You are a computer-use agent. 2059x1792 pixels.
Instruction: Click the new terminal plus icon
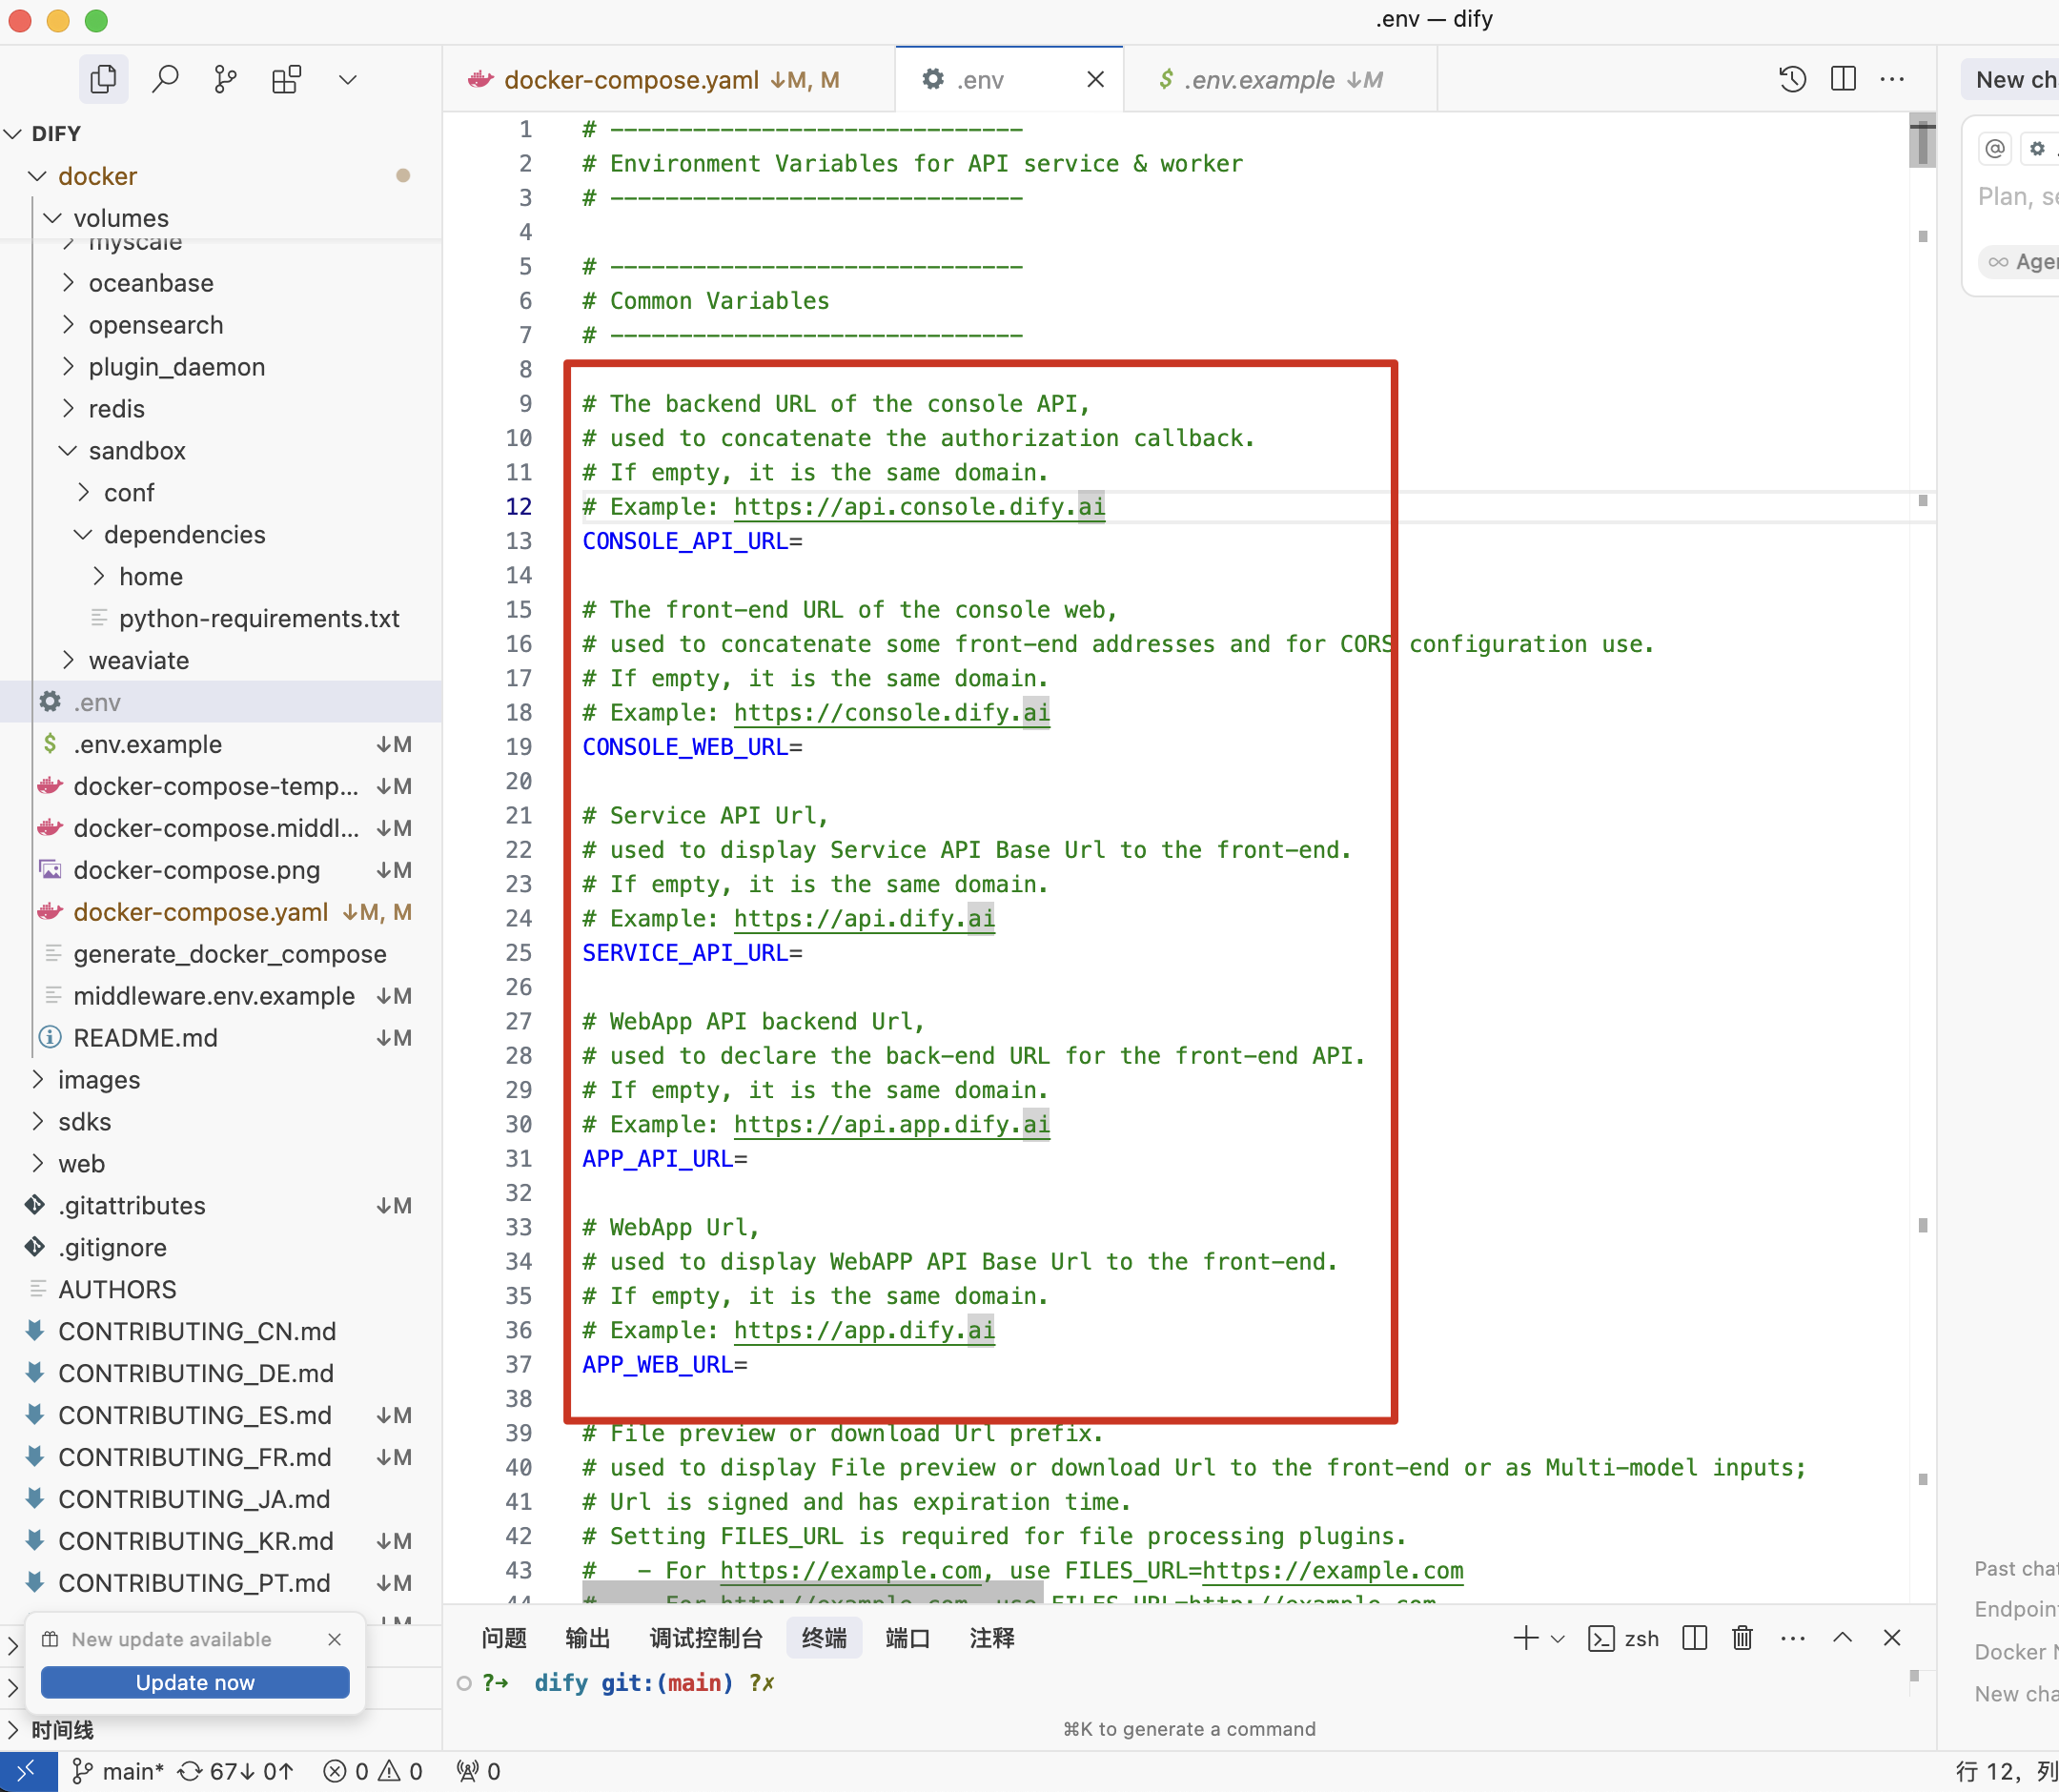coord(1525,1638)
